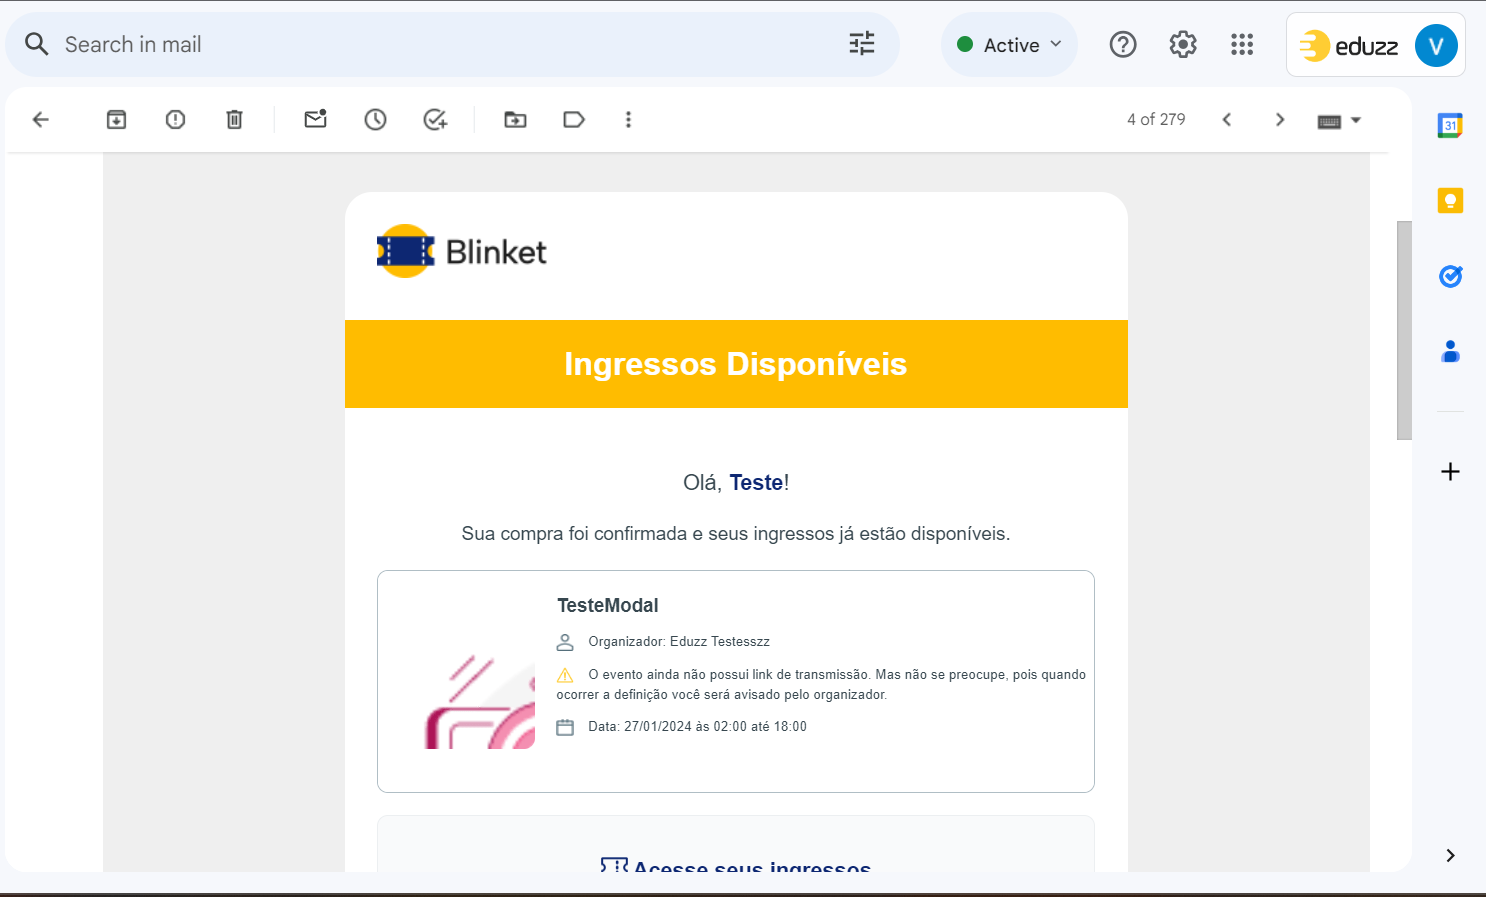Delete this email with trash icon
This screenshot has width=1486, height=897.
pyautogui.click(x=234, y=120)
